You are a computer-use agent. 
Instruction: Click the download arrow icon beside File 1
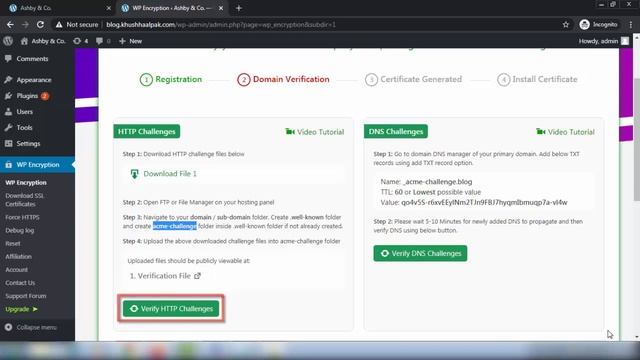[134, 174]
